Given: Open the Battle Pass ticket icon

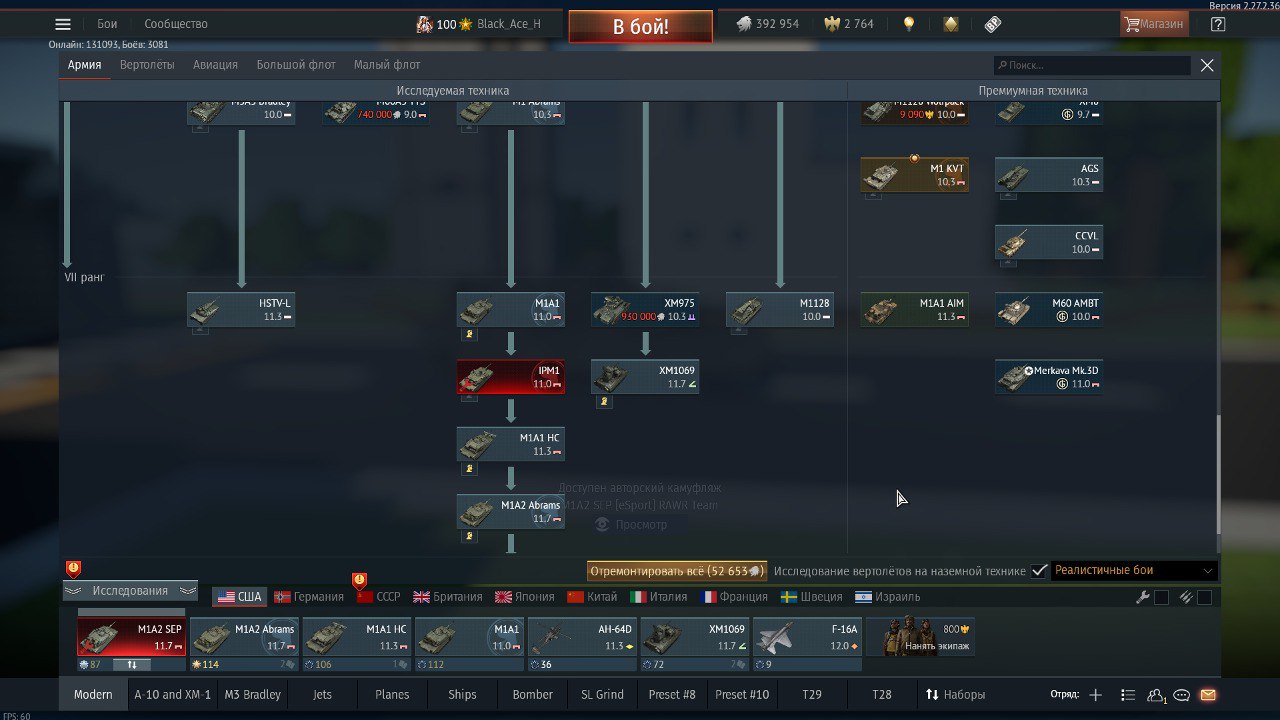Looking at the screenshot, I should click(993, 24).
